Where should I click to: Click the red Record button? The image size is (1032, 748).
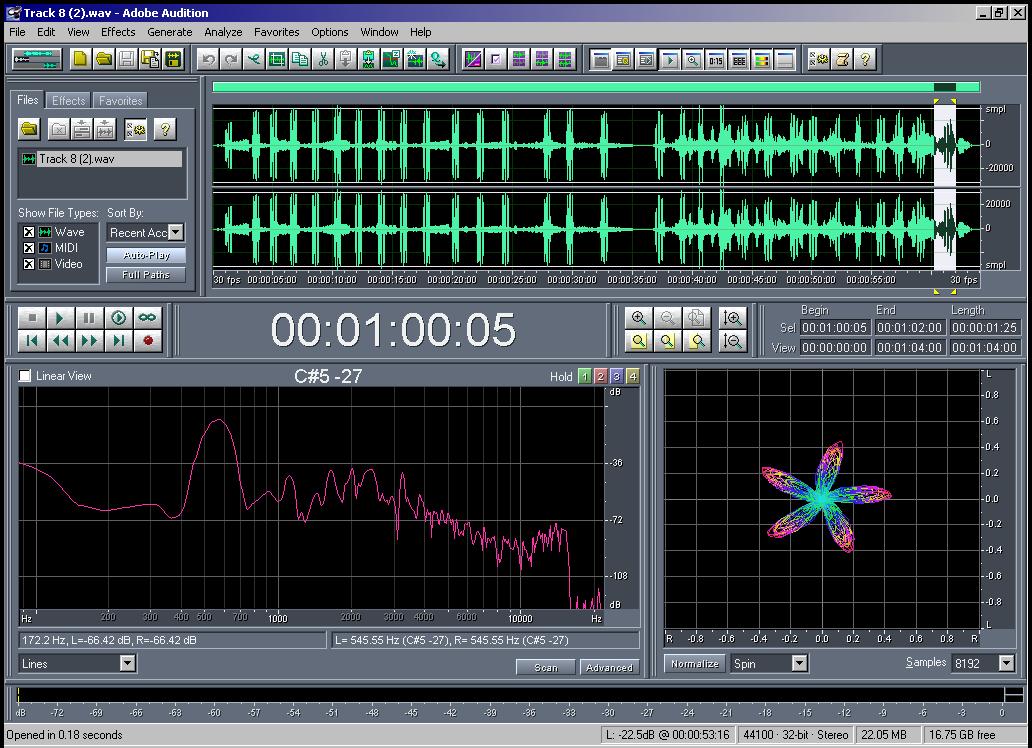tap(148, 341)
